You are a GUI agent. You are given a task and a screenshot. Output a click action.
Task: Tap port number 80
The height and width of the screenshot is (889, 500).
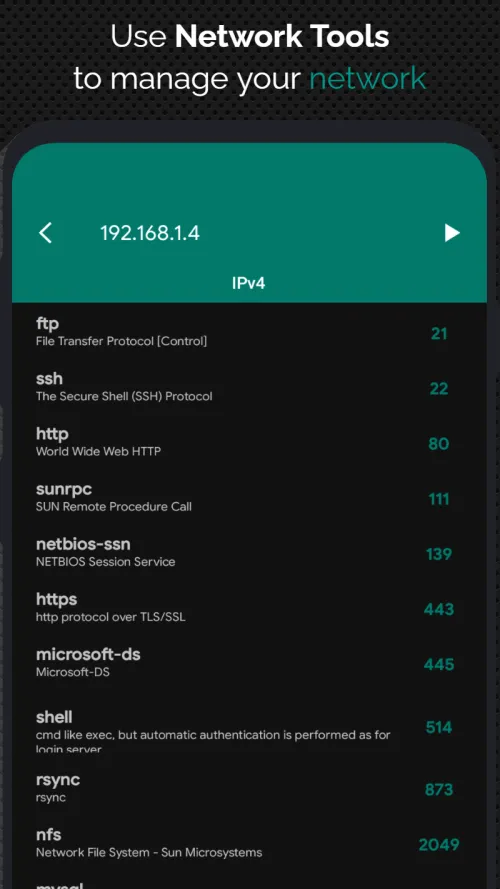click(x=439, y=443)
